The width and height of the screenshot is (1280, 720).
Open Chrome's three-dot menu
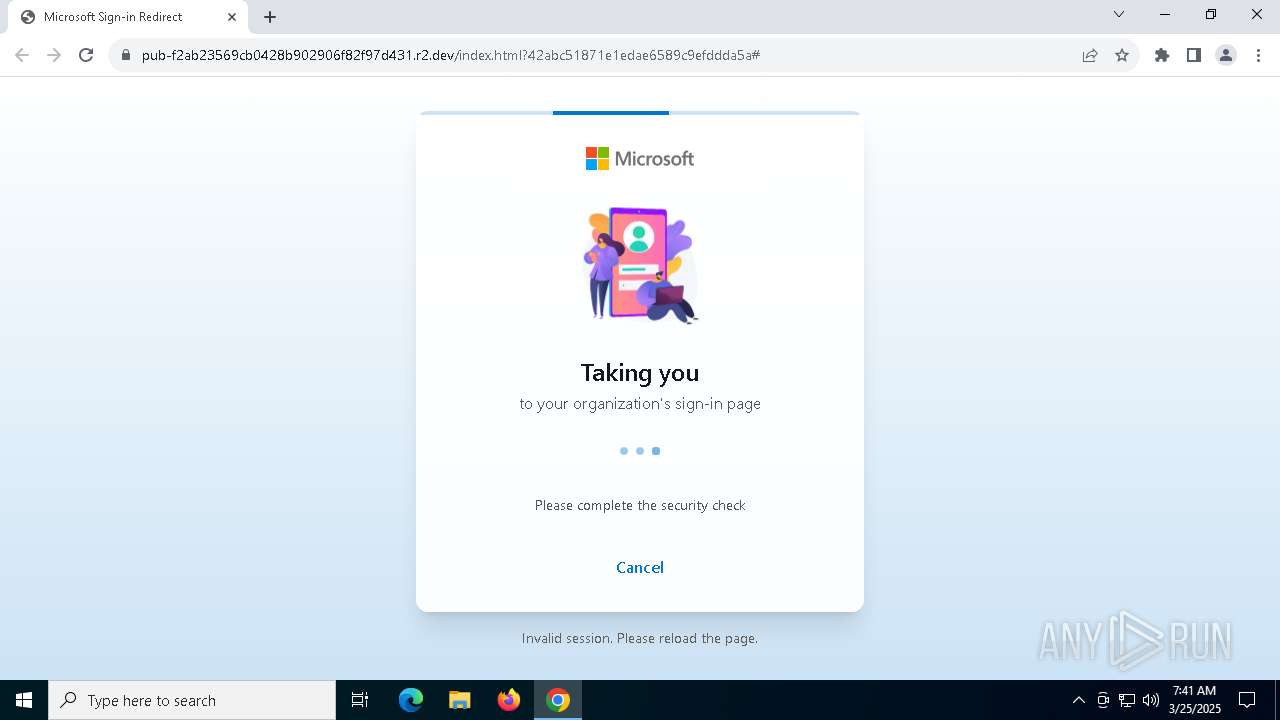coord(1258,55)
